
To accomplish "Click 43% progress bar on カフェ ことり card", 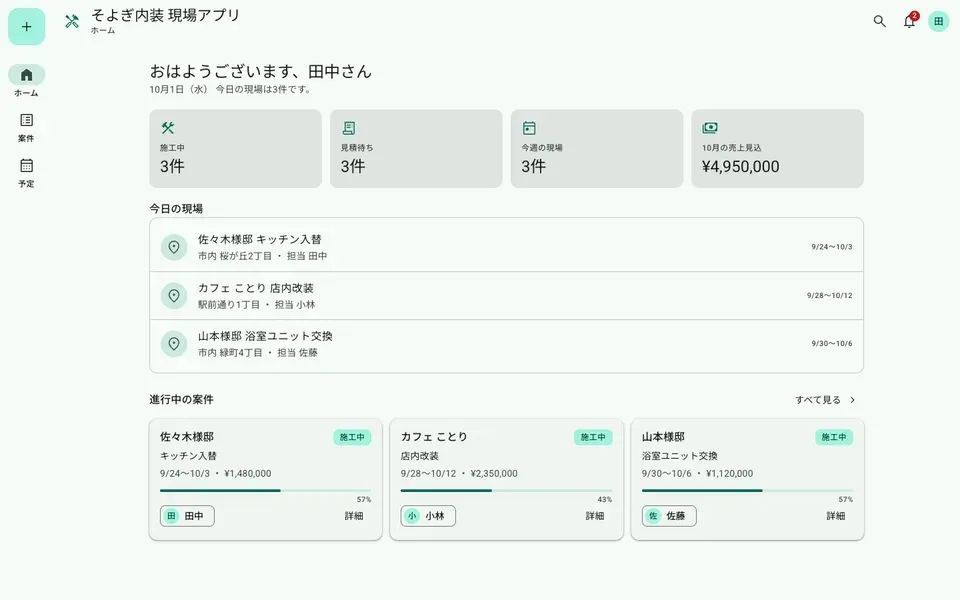I will tap(506, 490).
